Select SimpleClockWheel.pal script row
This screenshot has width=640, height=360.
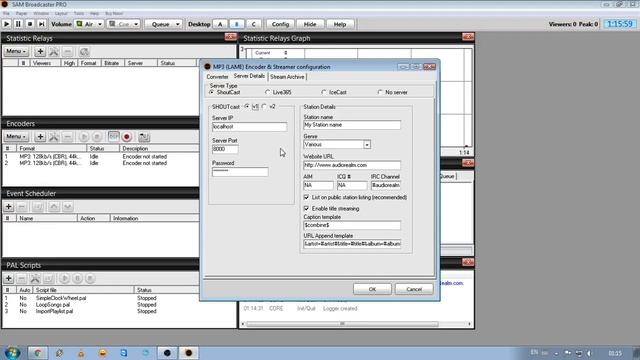101,298
